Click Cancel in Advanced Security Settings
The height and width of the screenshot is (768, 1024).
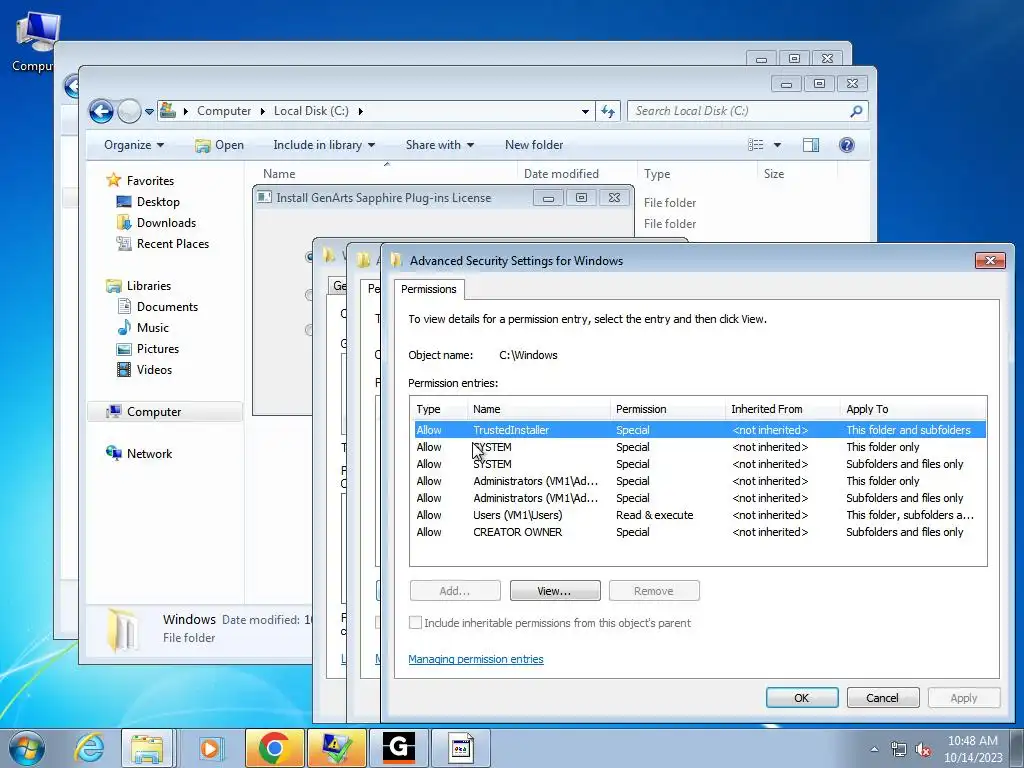882,697
